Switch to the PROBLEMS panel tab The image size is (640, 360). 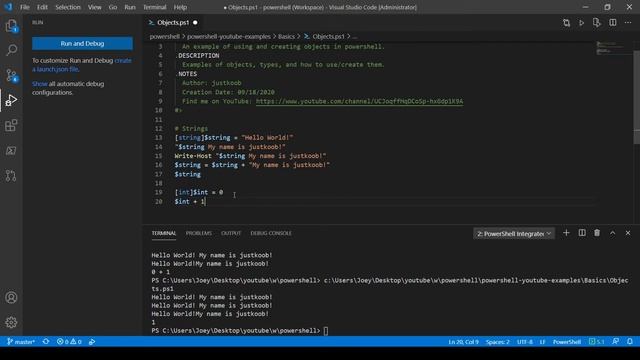coord(199,233)
